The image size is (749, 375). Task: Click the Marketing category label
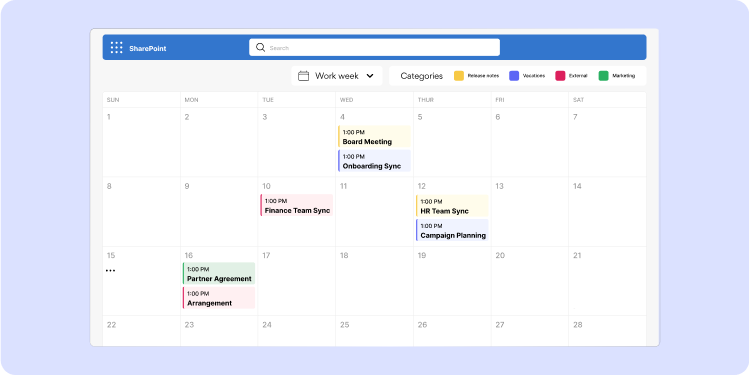coord(624,76)
